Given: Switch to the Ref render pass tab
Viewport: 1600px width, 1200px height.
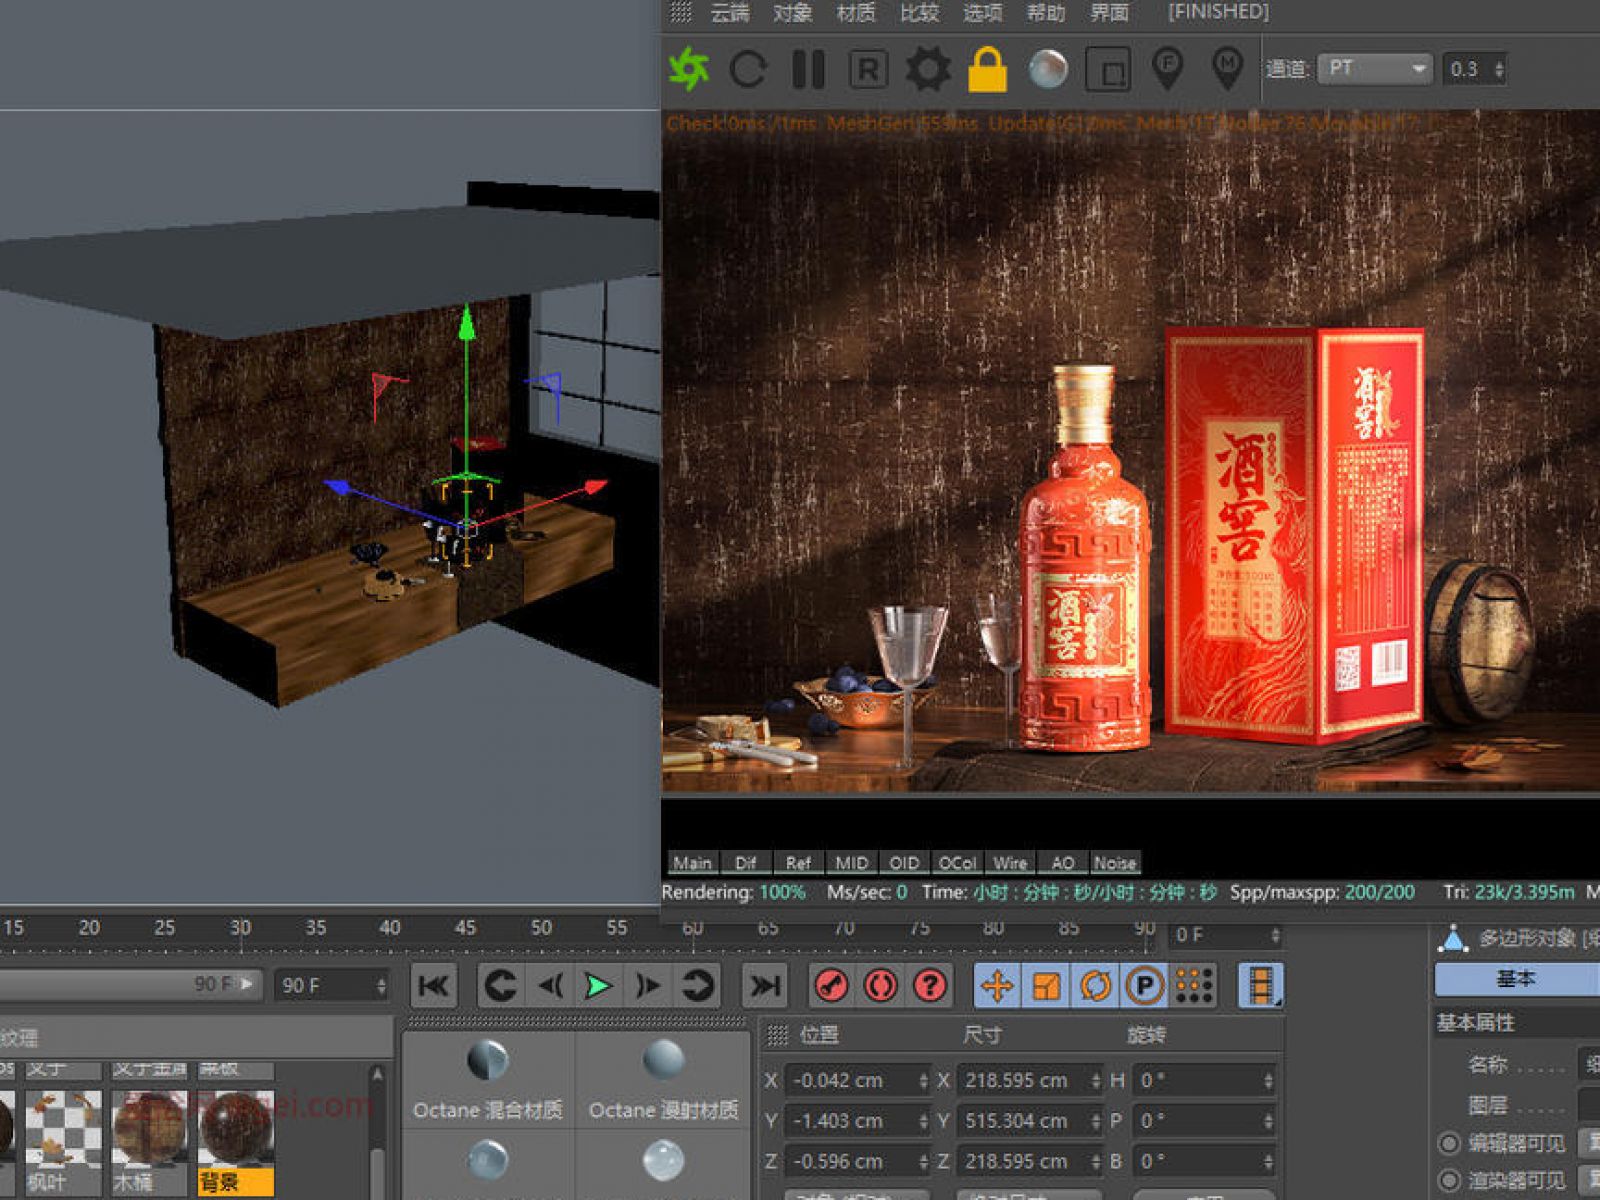Looking at the screenshot, I should tap(798, 862).
